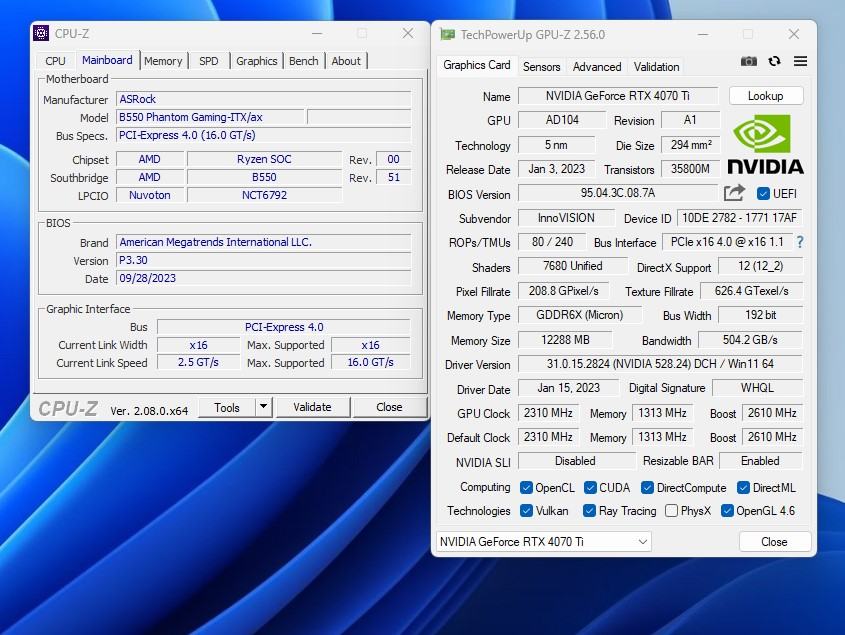This screenshot has width=845, height=635.
Task: Switch to the Sensors tab
Action: coord(542,67)
